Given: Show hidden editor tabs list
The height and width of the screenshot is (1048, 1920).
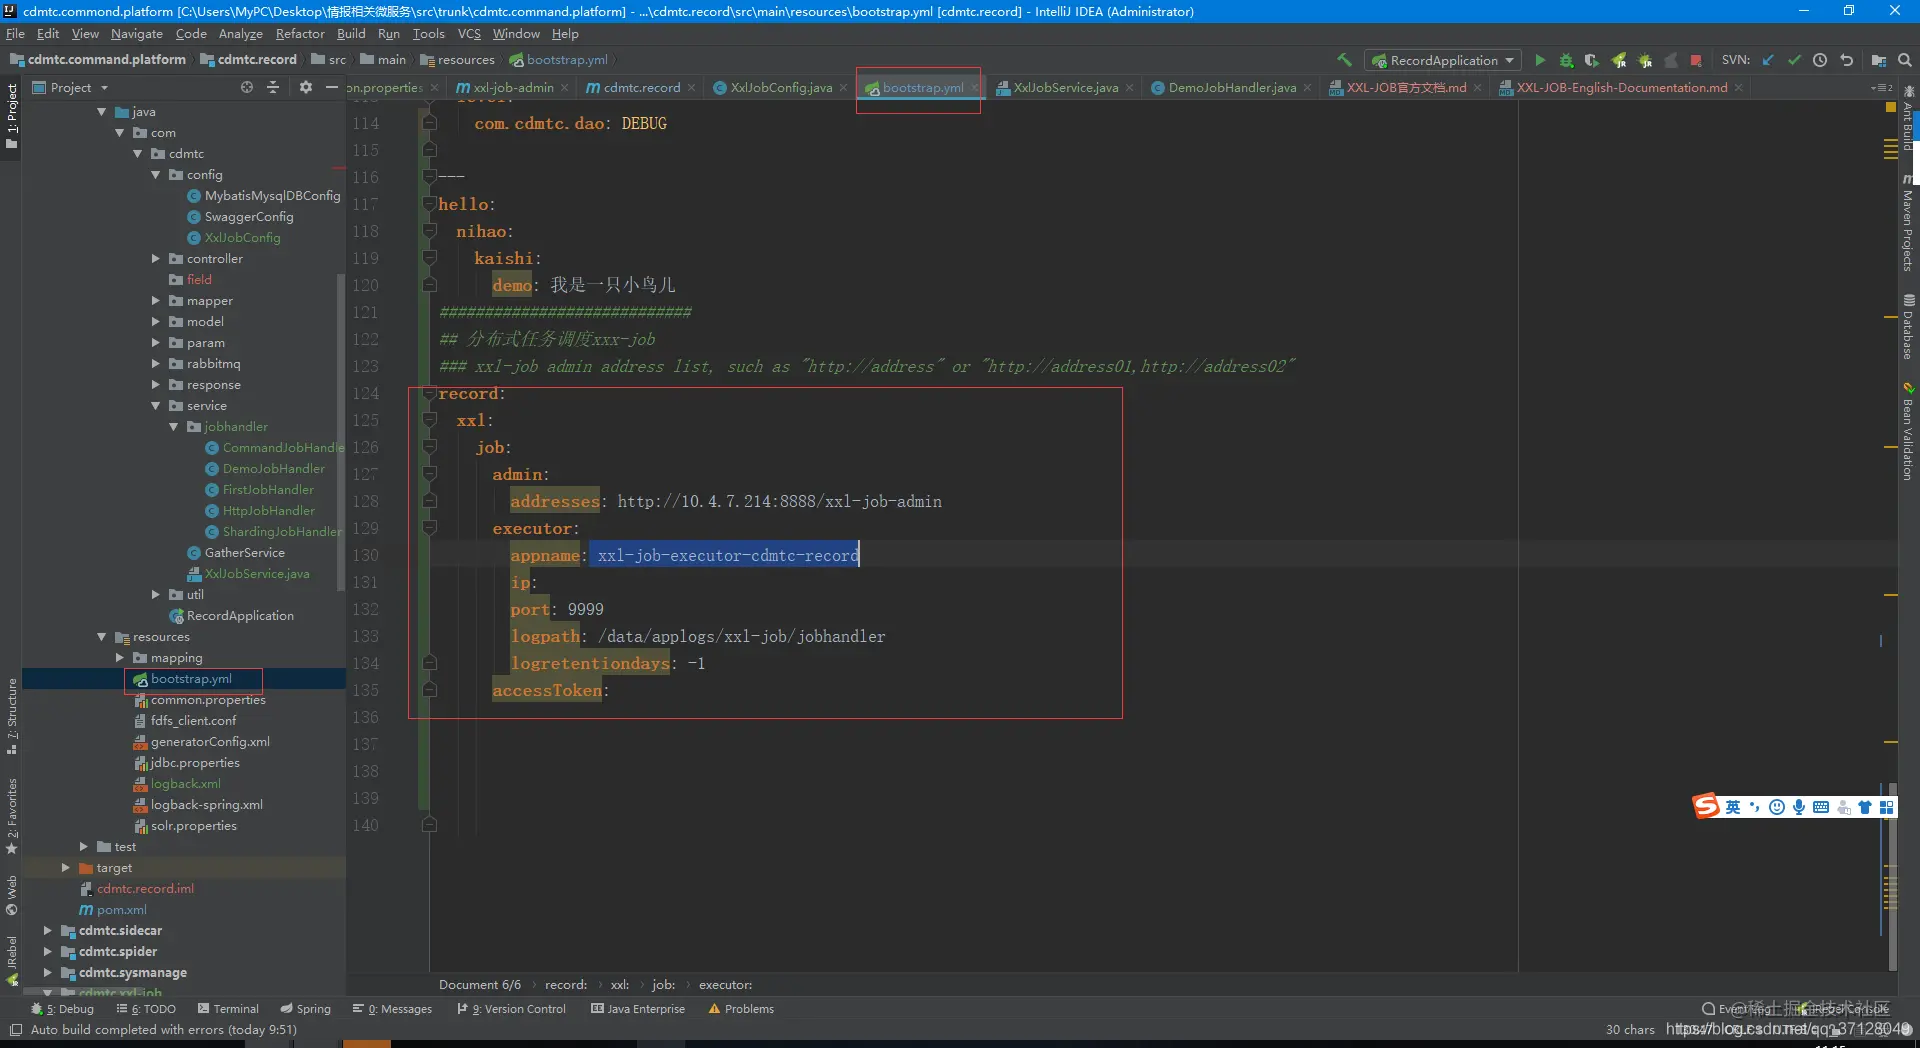Looking at the screenshot, I should coord(1881,88).
